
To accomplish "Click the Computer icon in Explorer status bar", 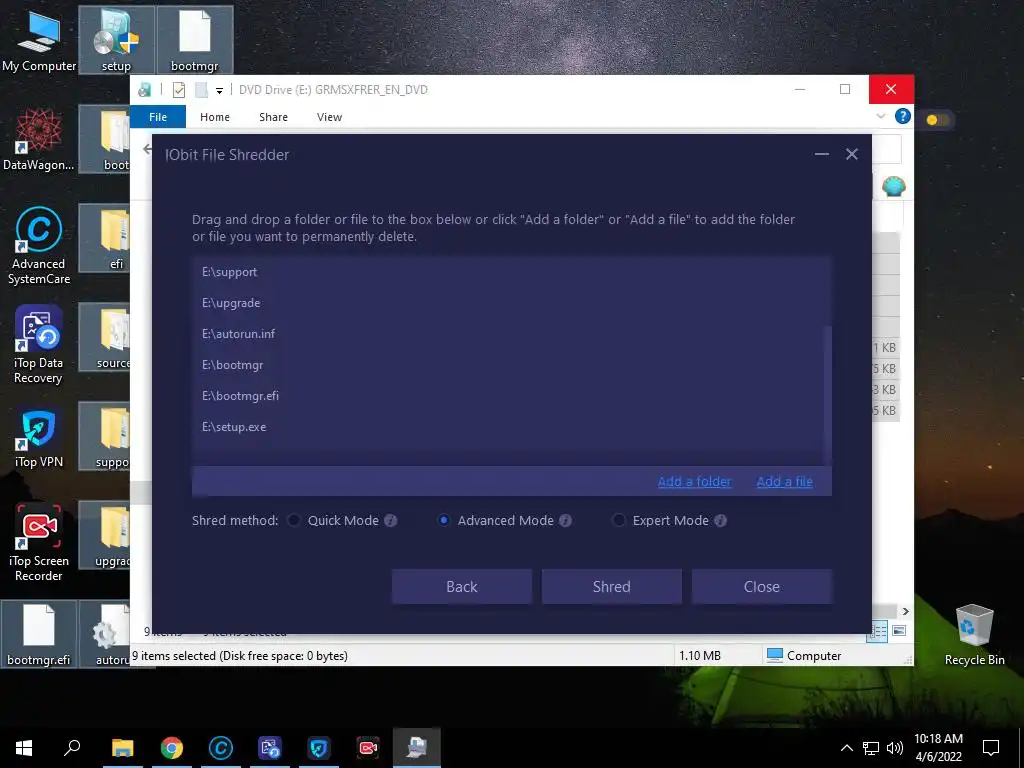I will point(775,655).
